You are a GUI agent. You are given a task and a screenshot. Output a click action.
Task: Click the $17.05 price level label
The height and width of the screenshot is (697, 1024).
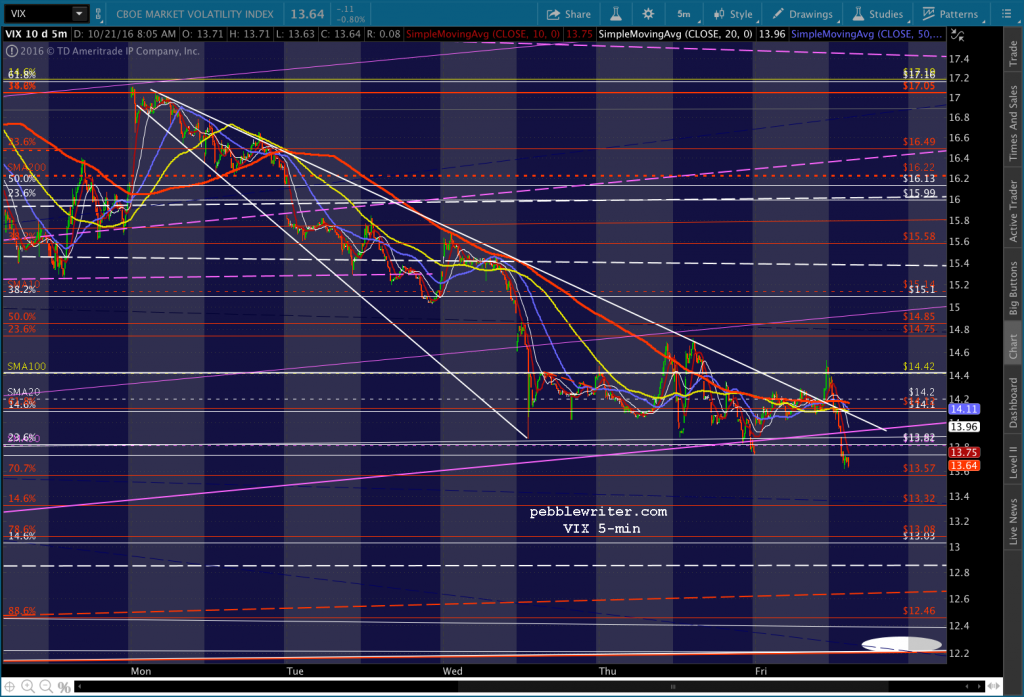(x=919, y=86)
